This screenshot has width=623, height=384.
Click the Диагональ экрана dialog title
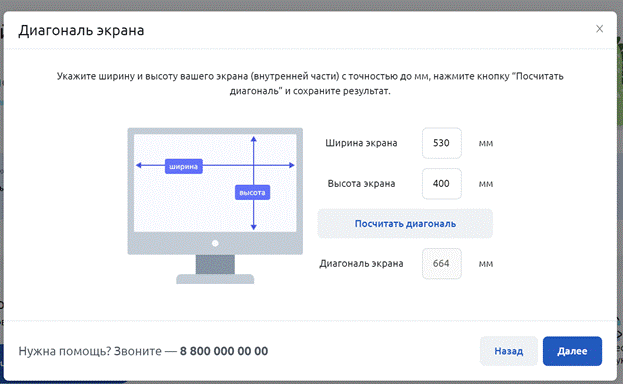pyautogui.click(x=81, y=30)
